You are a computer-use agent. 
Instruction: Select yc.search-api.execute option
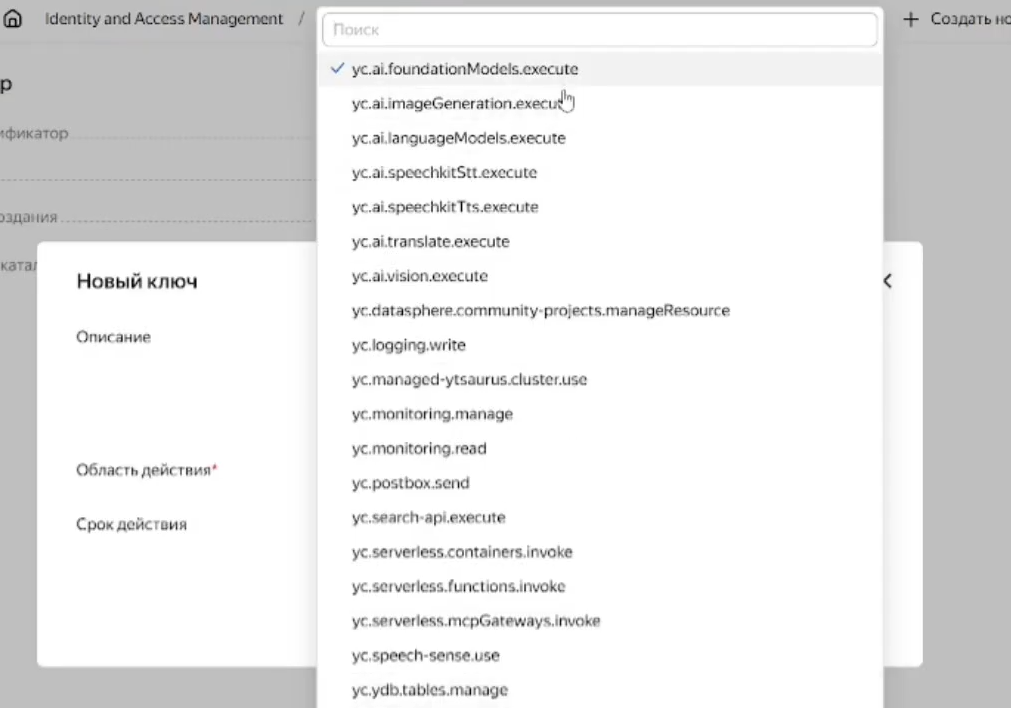coord(428,518)
